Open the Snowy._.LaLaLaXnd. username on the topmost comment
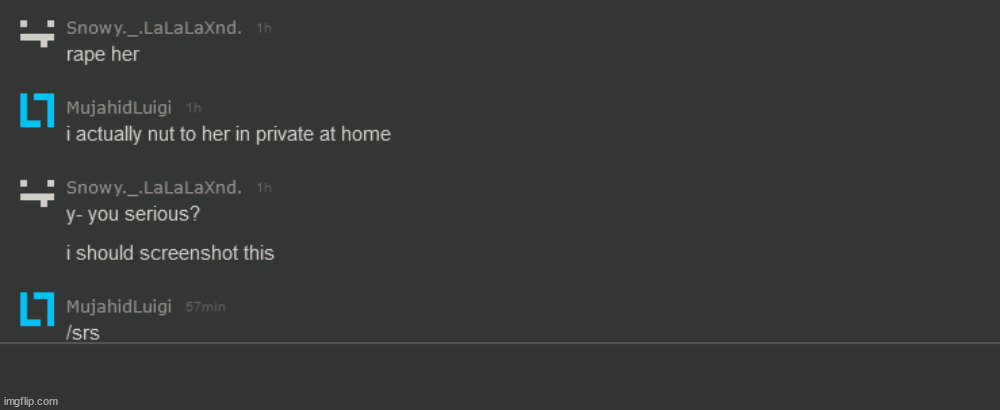 pyautogui.click(x=154, y=28)
